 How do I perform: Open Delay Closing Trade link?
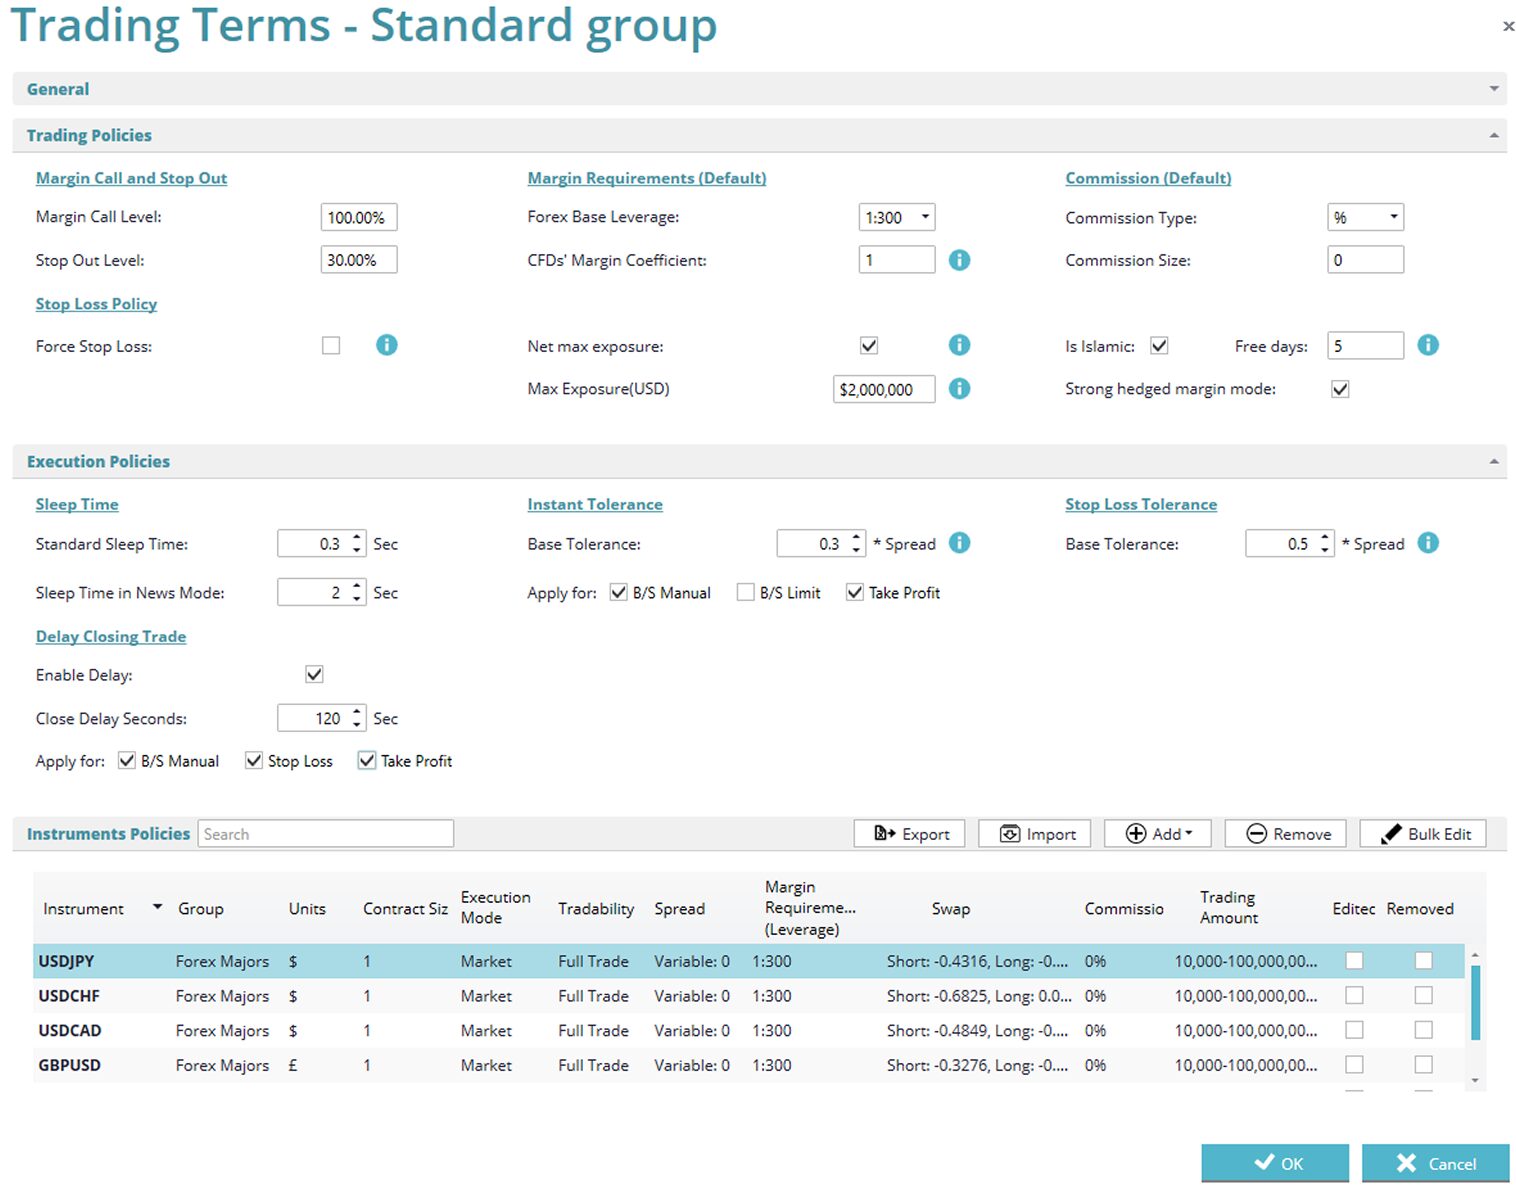pyautogui.click(x=111, y=636)
